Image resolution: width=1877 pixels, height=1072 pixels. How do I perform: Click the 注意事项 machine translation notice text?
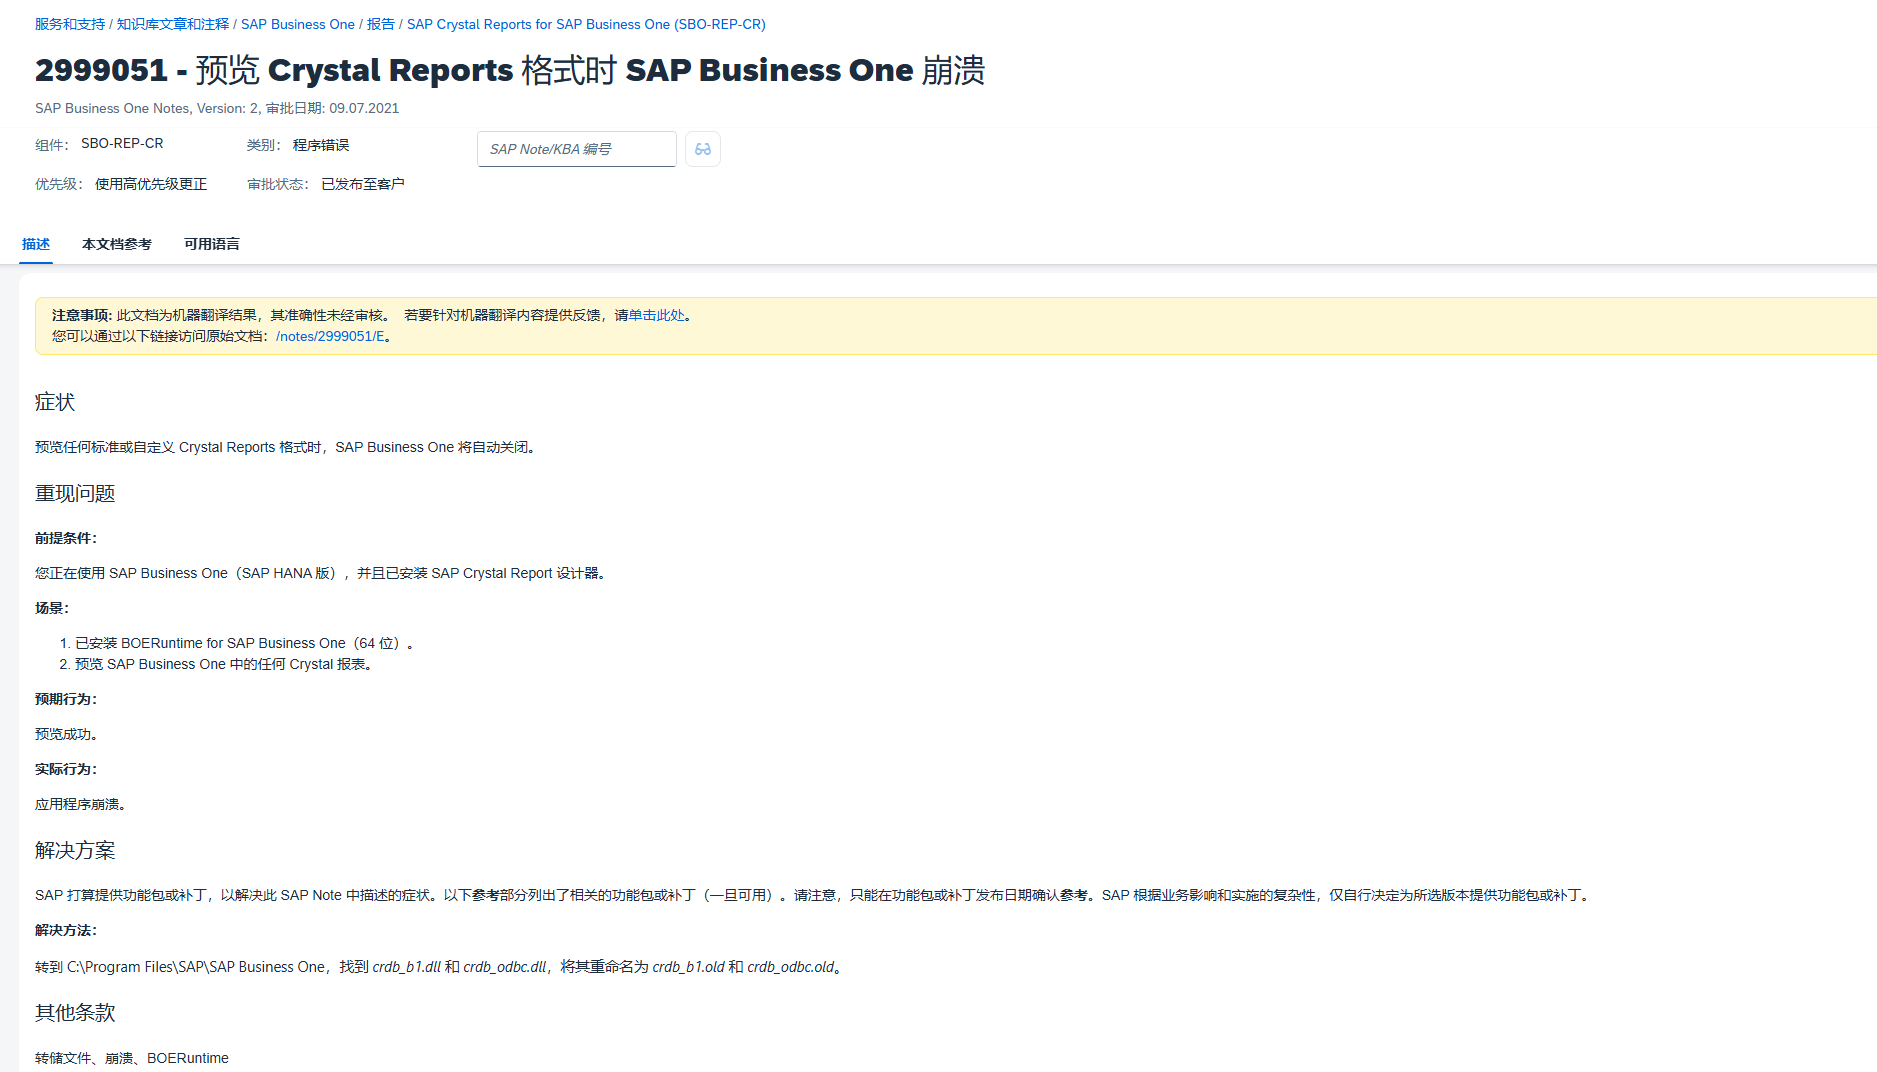point(371,315)
